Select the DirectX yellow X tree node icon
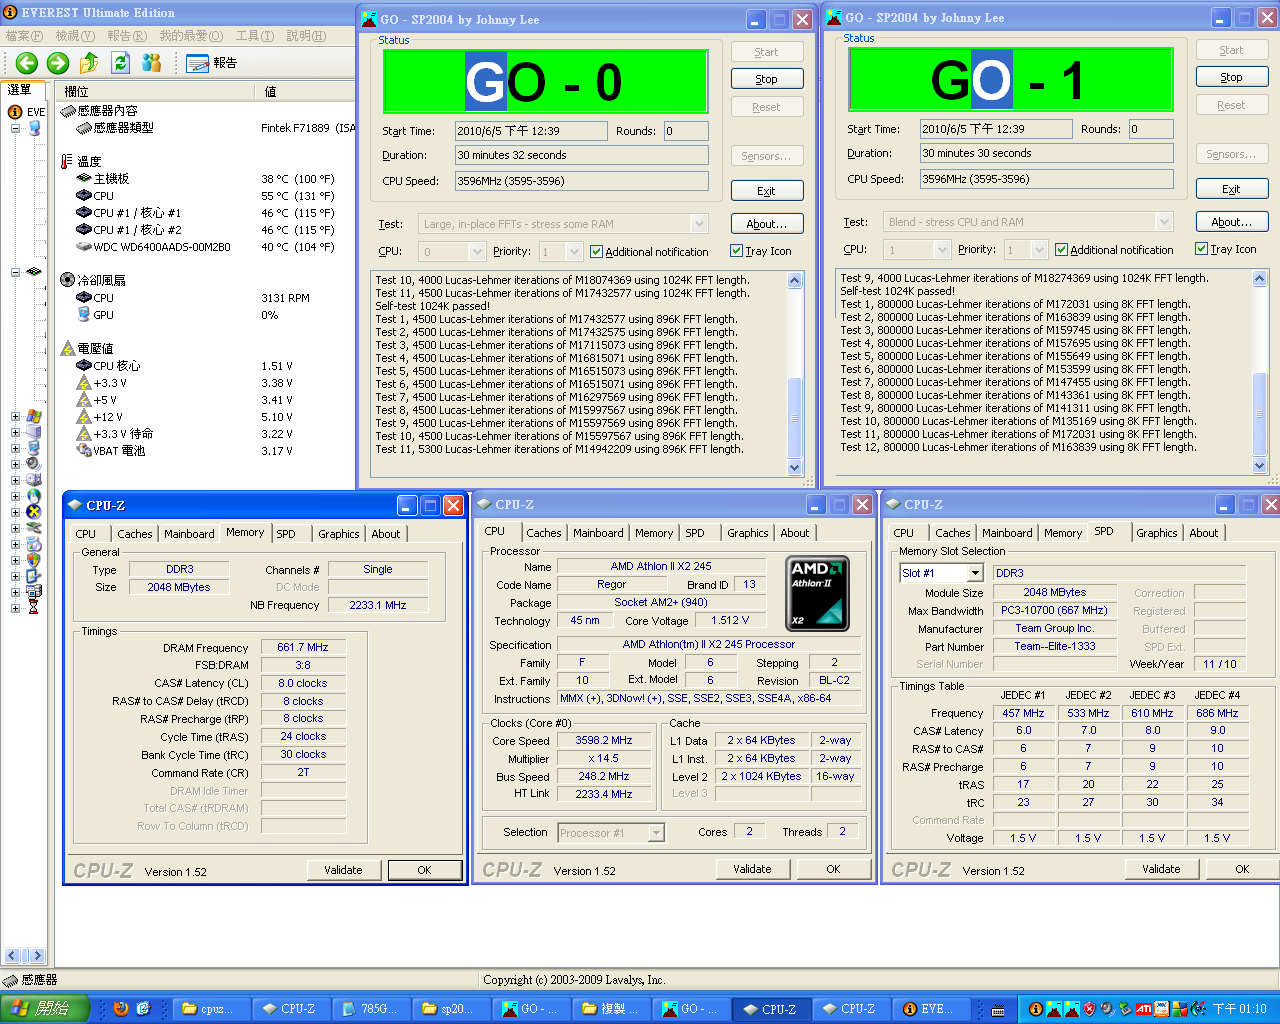 click(34, 512)
